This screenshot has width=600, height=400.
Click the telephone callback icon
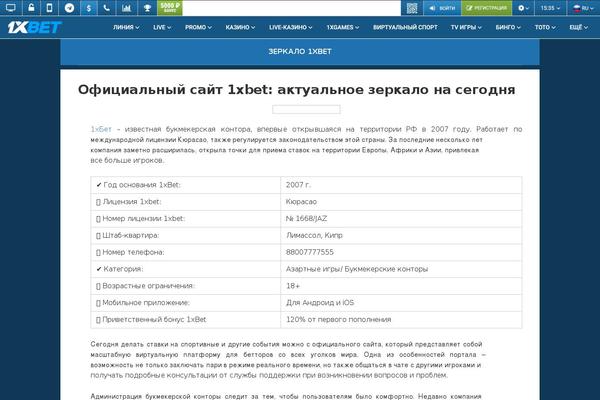(x=106, y=8)
